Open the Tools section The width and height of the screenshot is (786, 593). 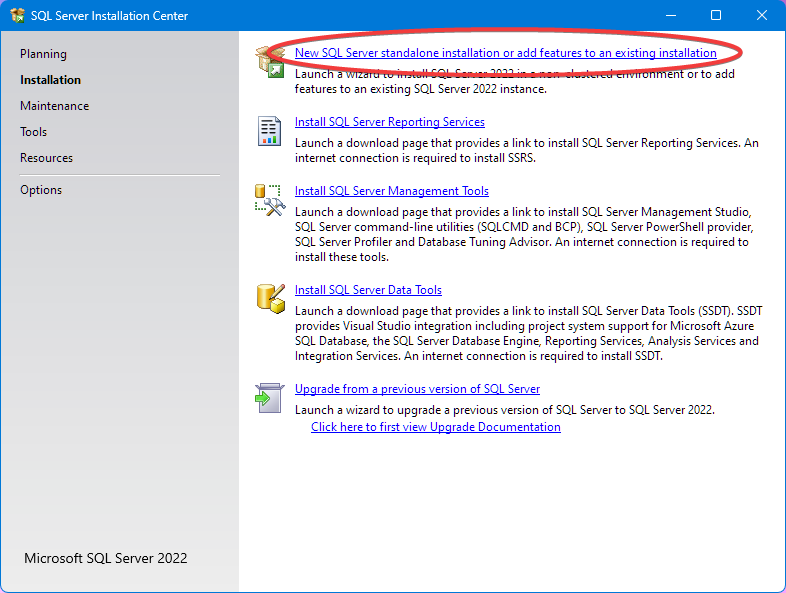point(34,132)
